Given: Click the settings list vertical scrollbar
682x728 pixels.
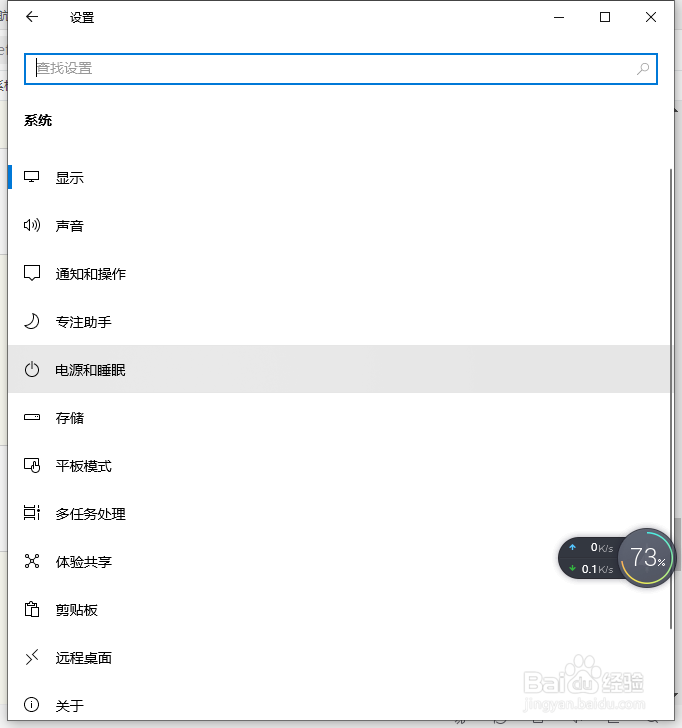Looking at the screenshot, I should tap(671, 400).
